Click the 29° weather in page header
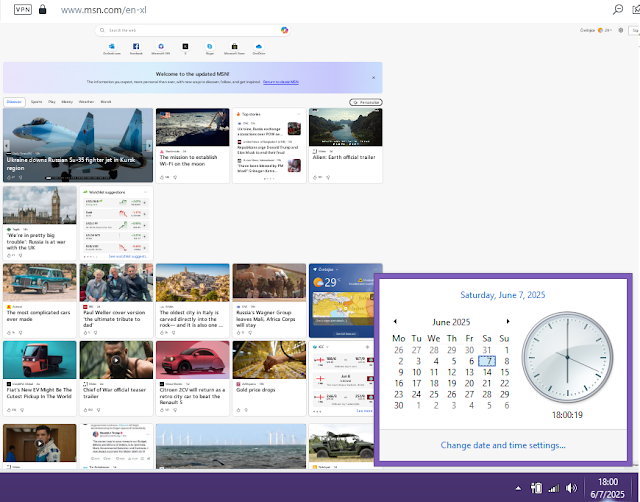This screenshot has width=640, height=502. pos(604,30)
